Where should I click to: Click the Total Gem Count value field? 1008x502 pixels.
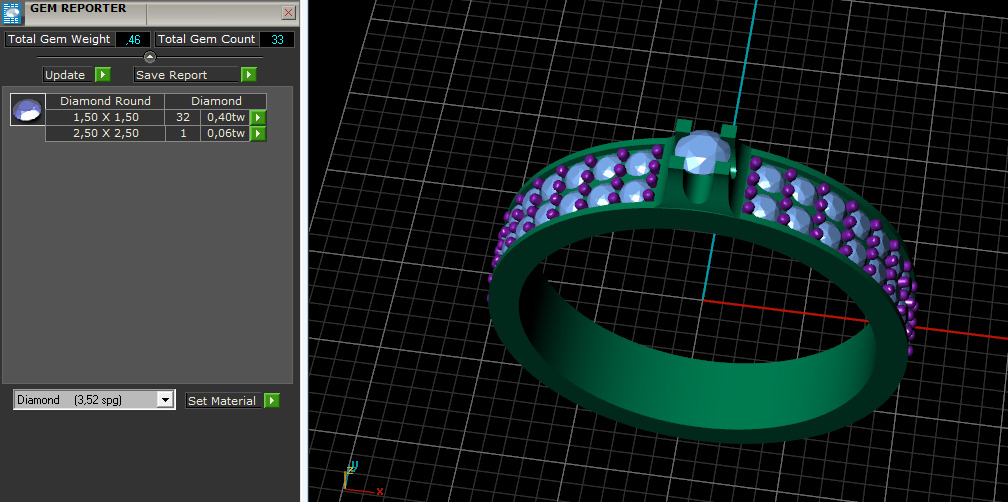tap(277, 39)
